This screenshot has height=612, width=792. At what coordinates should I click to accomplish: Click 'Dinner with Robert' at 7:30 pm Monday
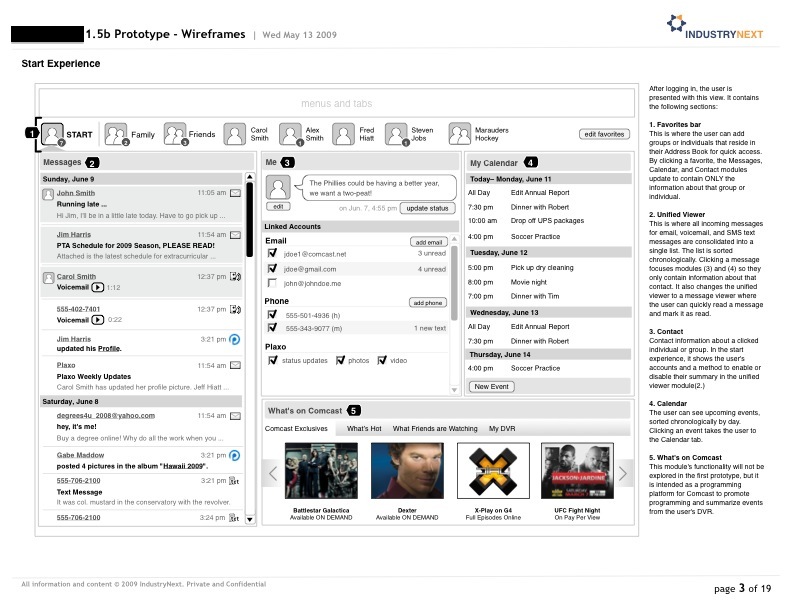(x=539, y=207)
